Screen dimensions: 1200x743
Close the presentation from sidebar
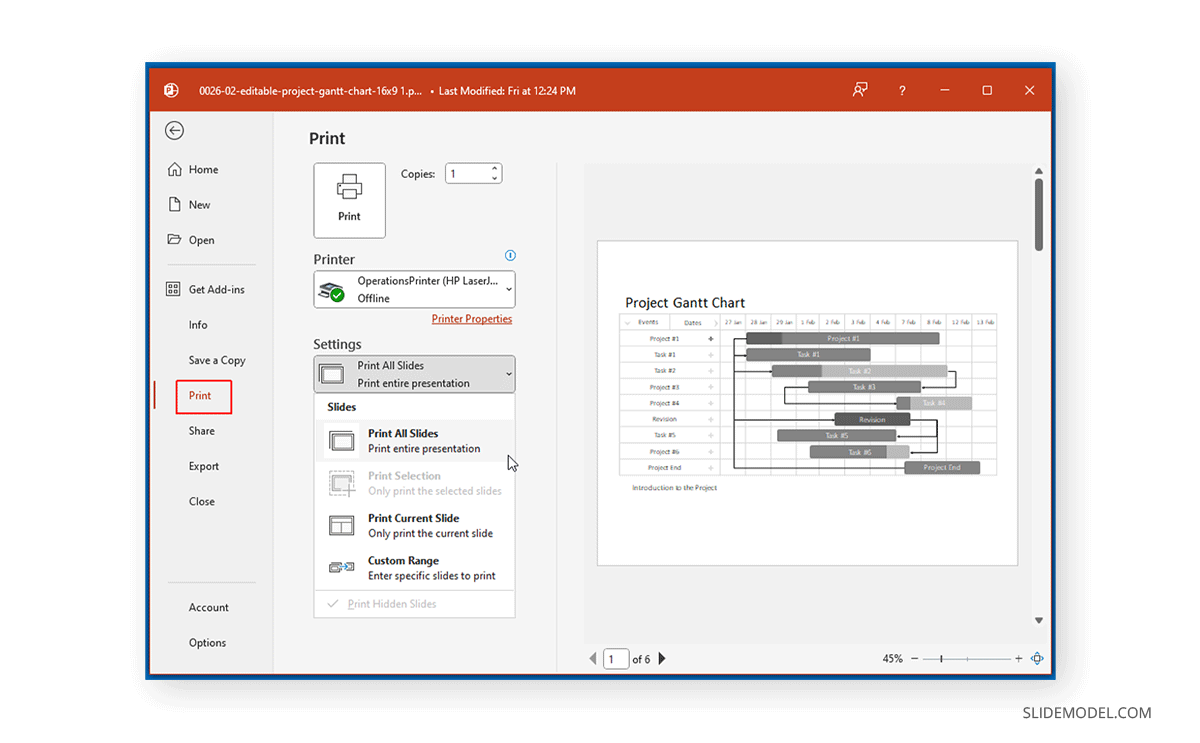point(202,502)
